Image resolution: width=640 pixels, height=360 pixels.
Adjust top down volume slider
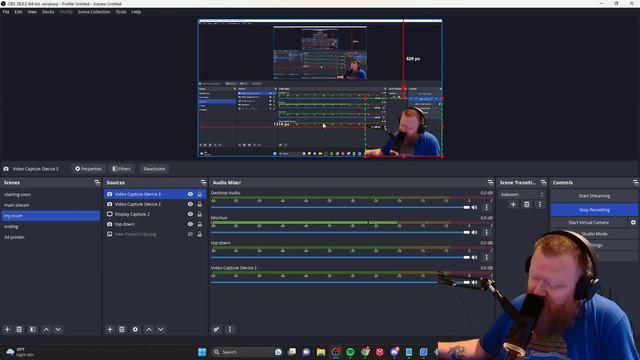pos(340,257)
